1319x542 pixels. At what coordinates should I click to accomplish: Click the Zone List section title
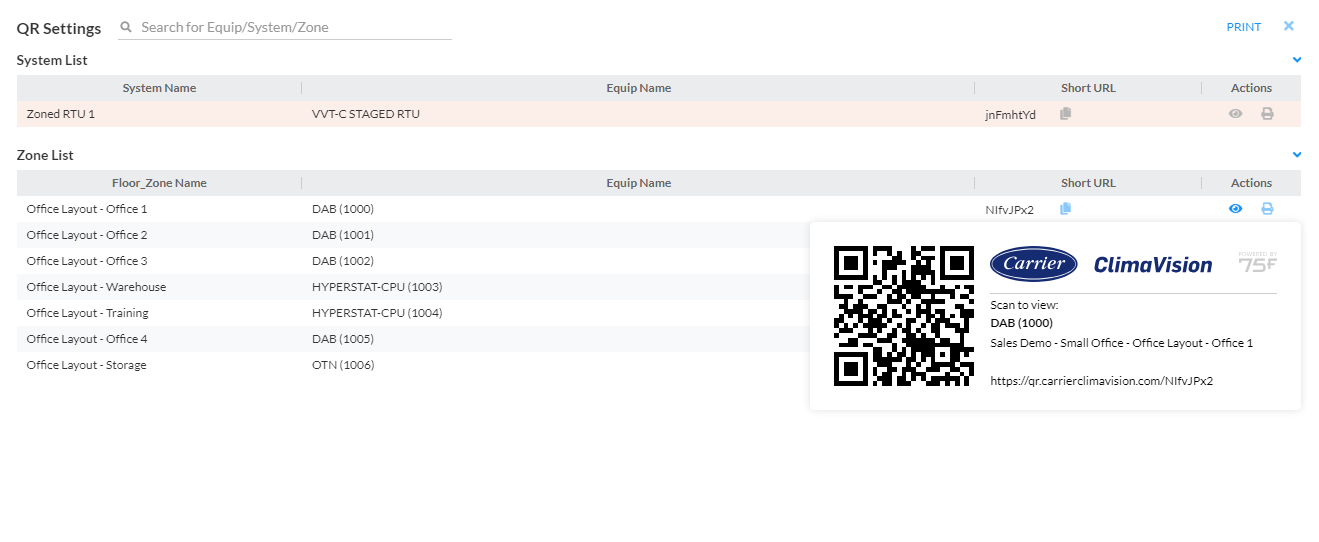45,155
